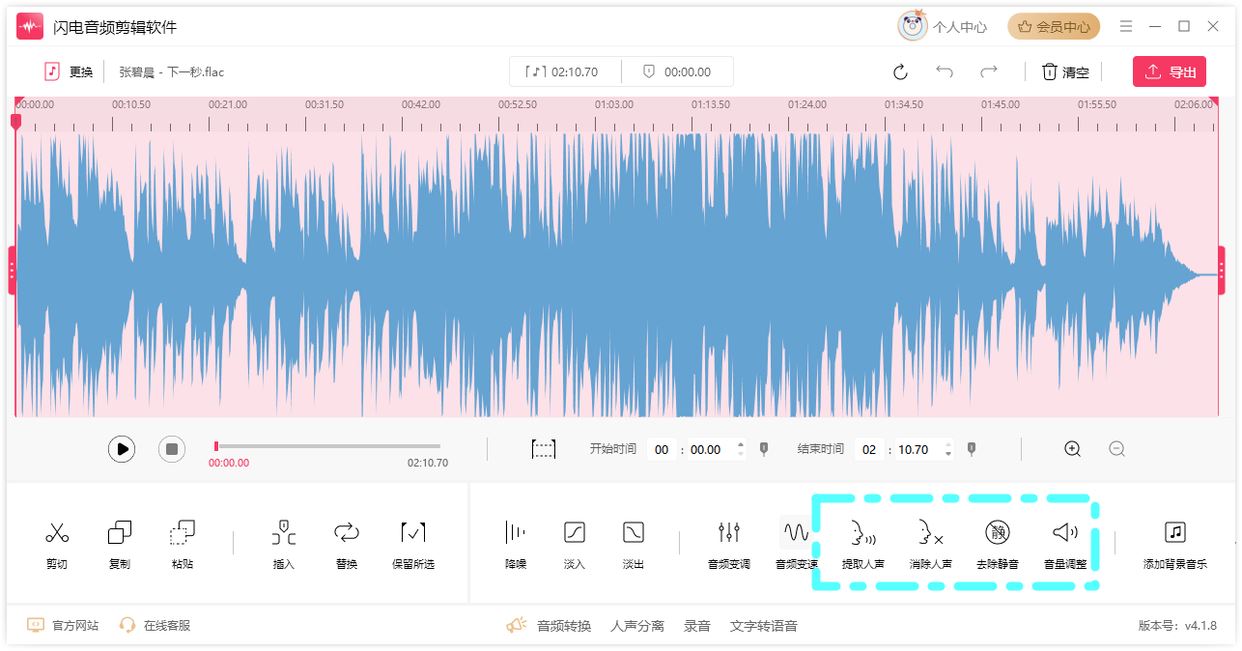Click the red 导出 export button
1242x651 pixels.
tap(1169, 72)
